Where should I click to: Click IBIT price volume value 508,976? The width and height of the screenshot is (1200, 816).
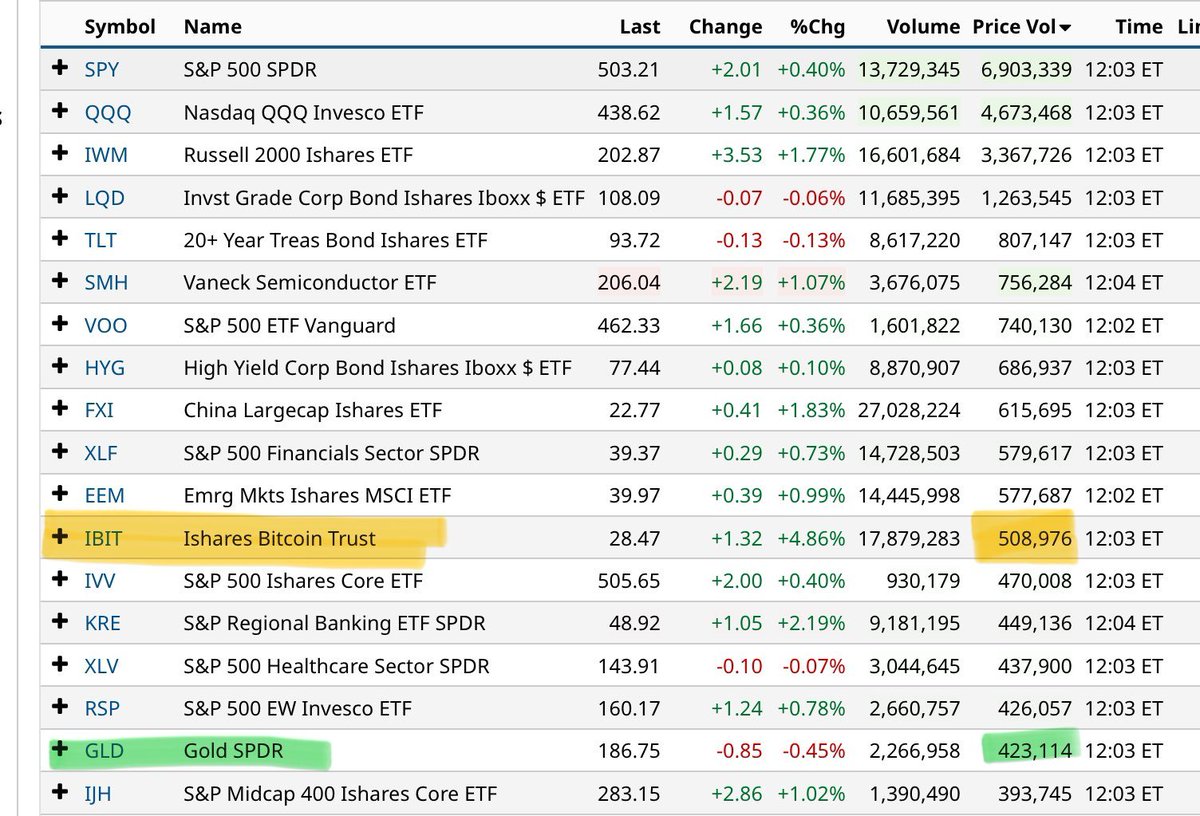tap(1034, 539)
